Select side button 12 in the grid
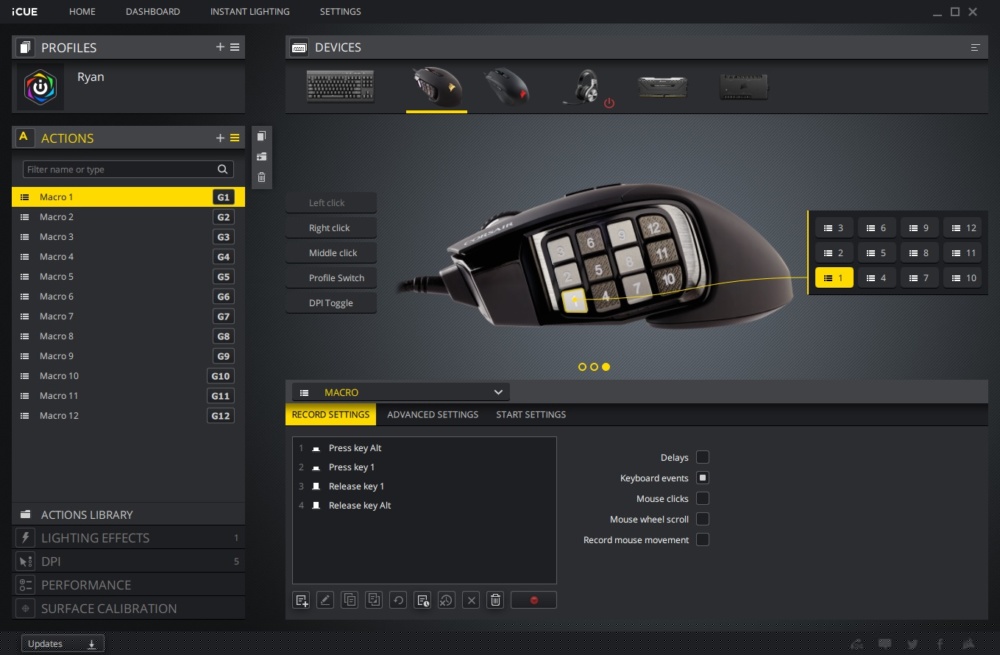Image resolution: width=1000 pixels, height=655 pixels. tap(963, 228)
